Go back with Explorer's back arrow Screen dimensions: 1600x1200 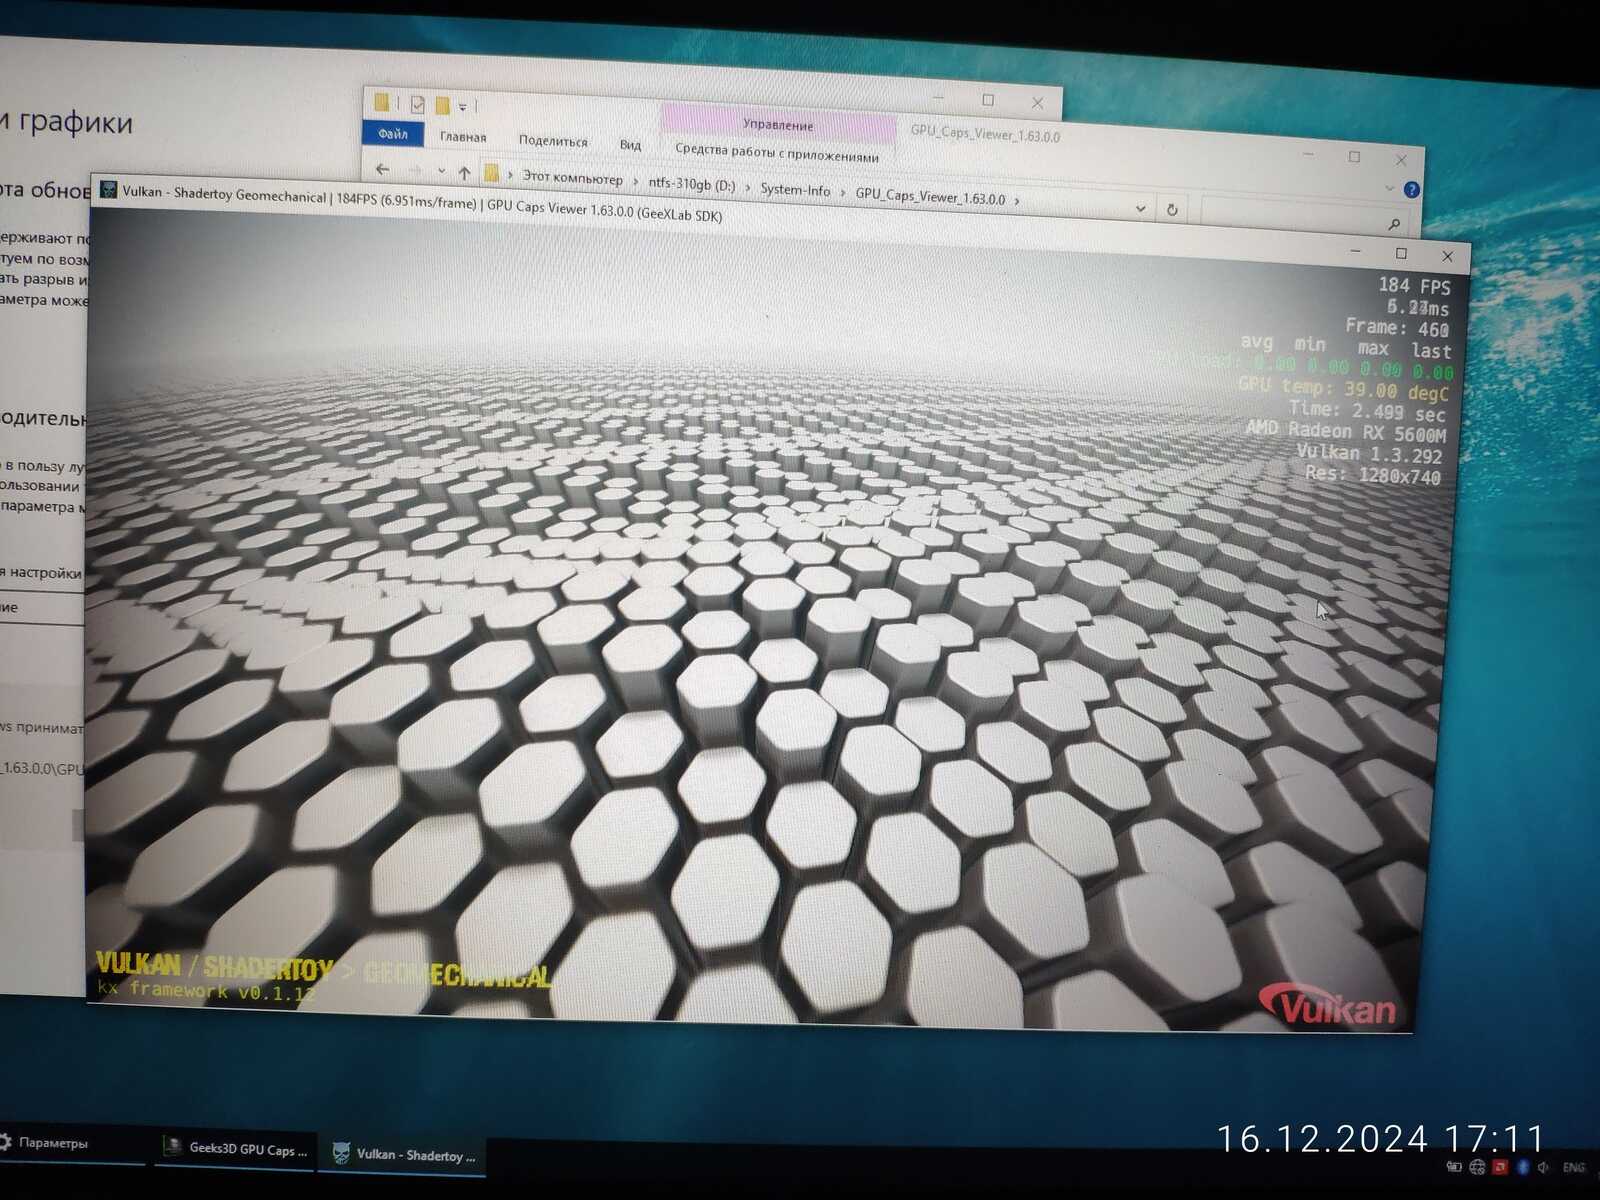(x=382, y=169)
